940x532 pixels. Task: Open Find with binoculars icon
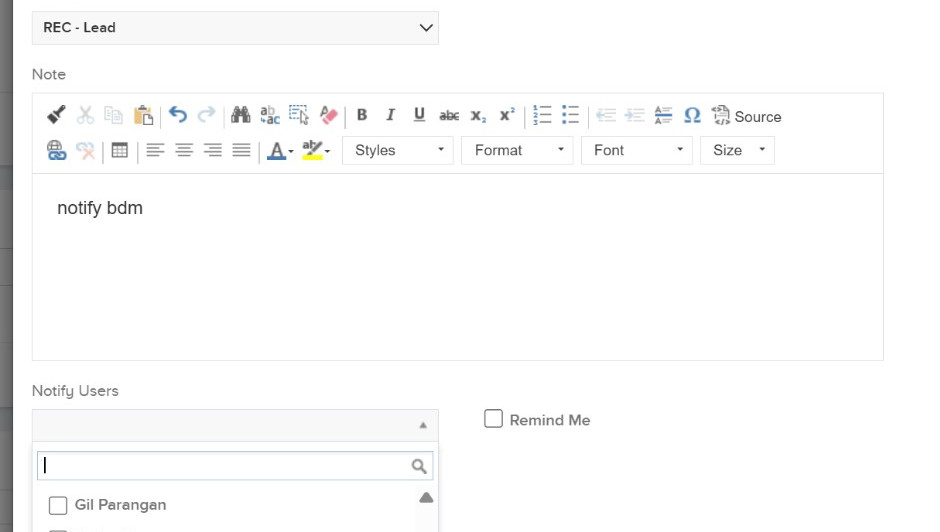[240, 114]
